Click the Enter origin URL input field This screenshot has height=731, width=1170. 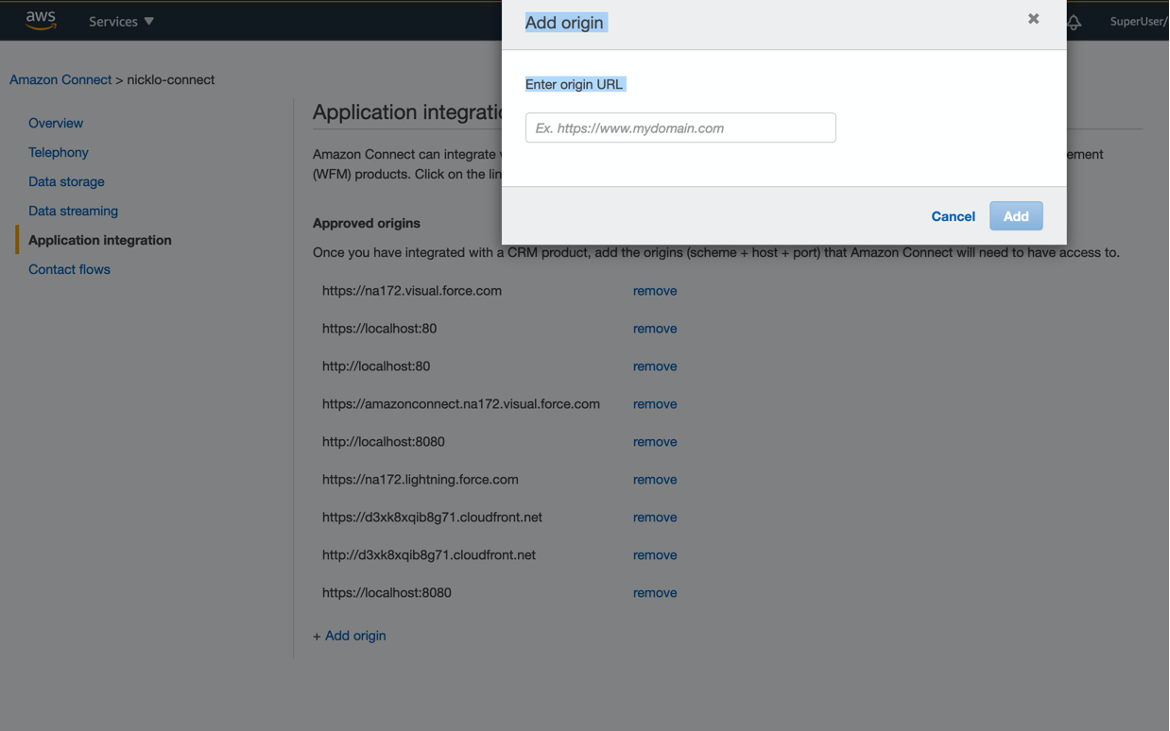pos(681,128)
